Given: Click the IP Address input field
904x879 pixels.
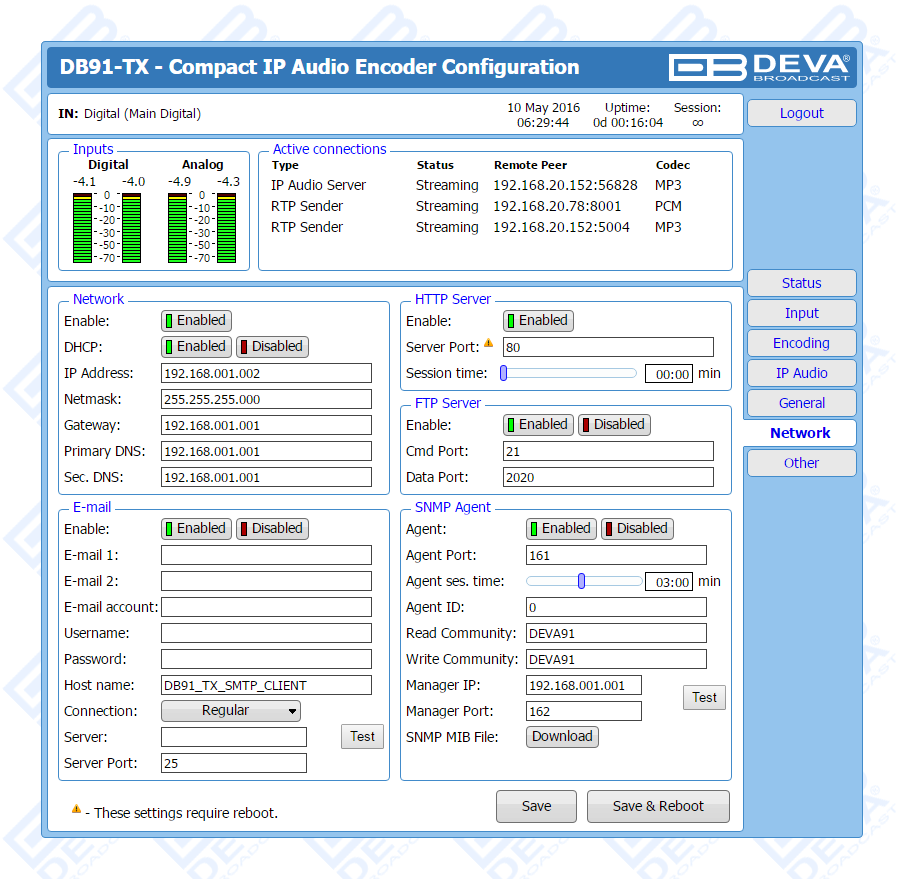Looking at the screenshot, I should [266, 373].
